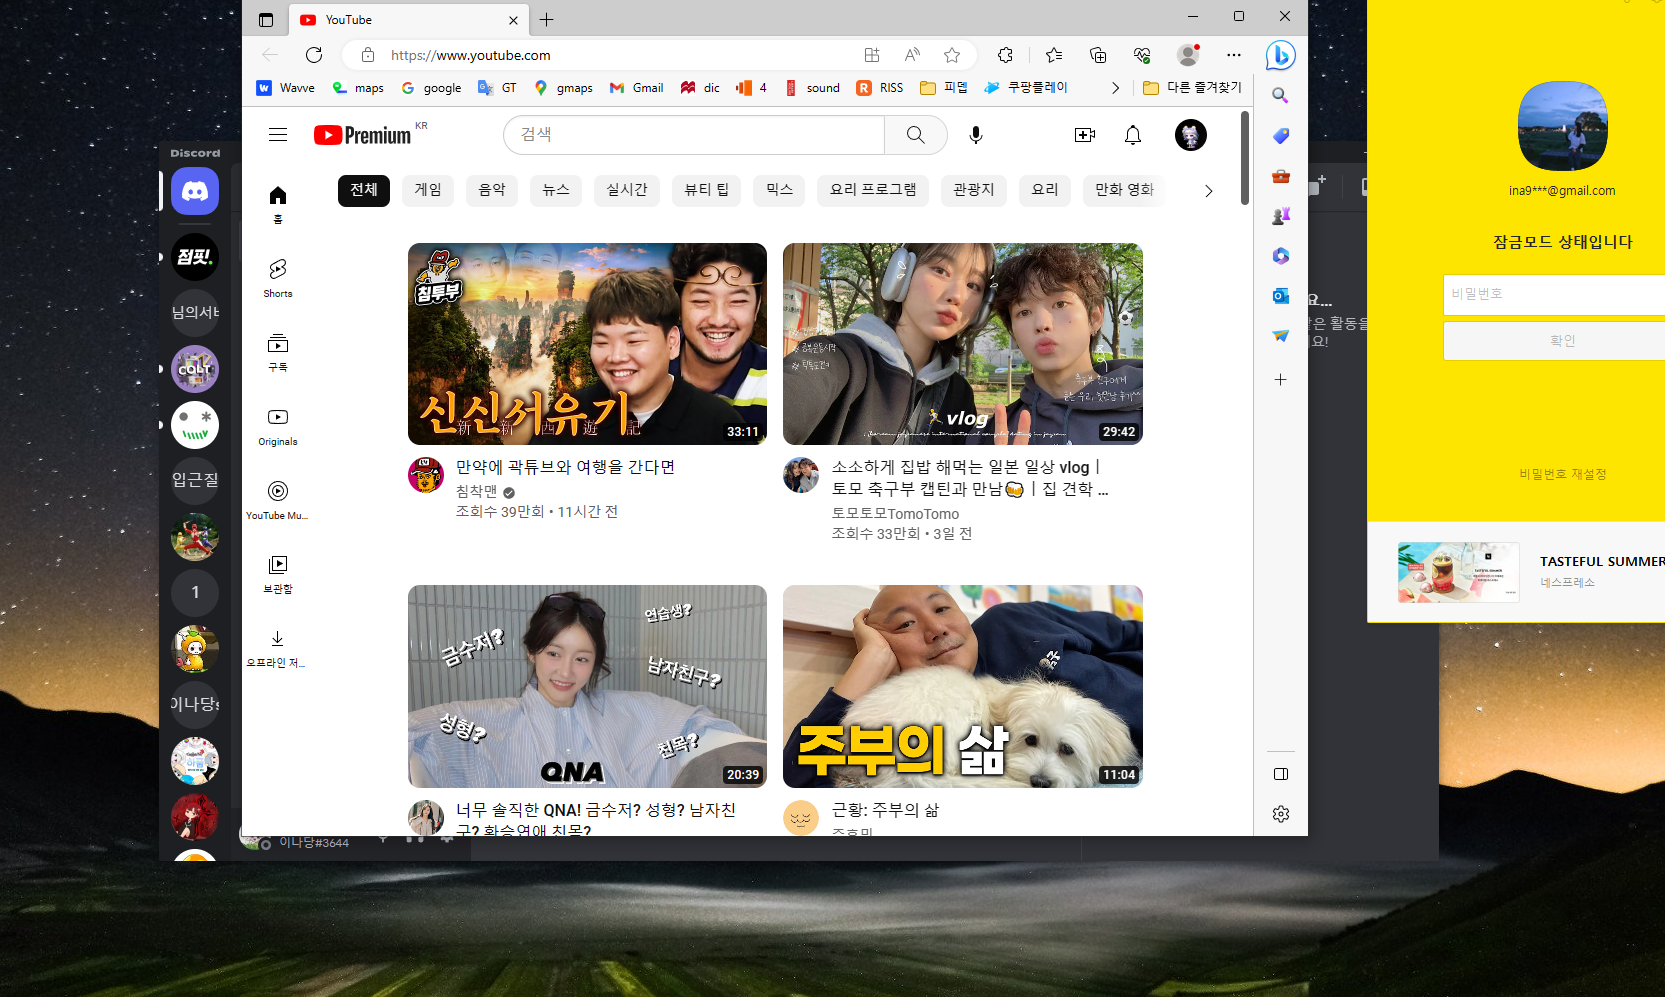
Task: Open Games via the chess icon in sidebar
Action: [x=1281, y=215]
